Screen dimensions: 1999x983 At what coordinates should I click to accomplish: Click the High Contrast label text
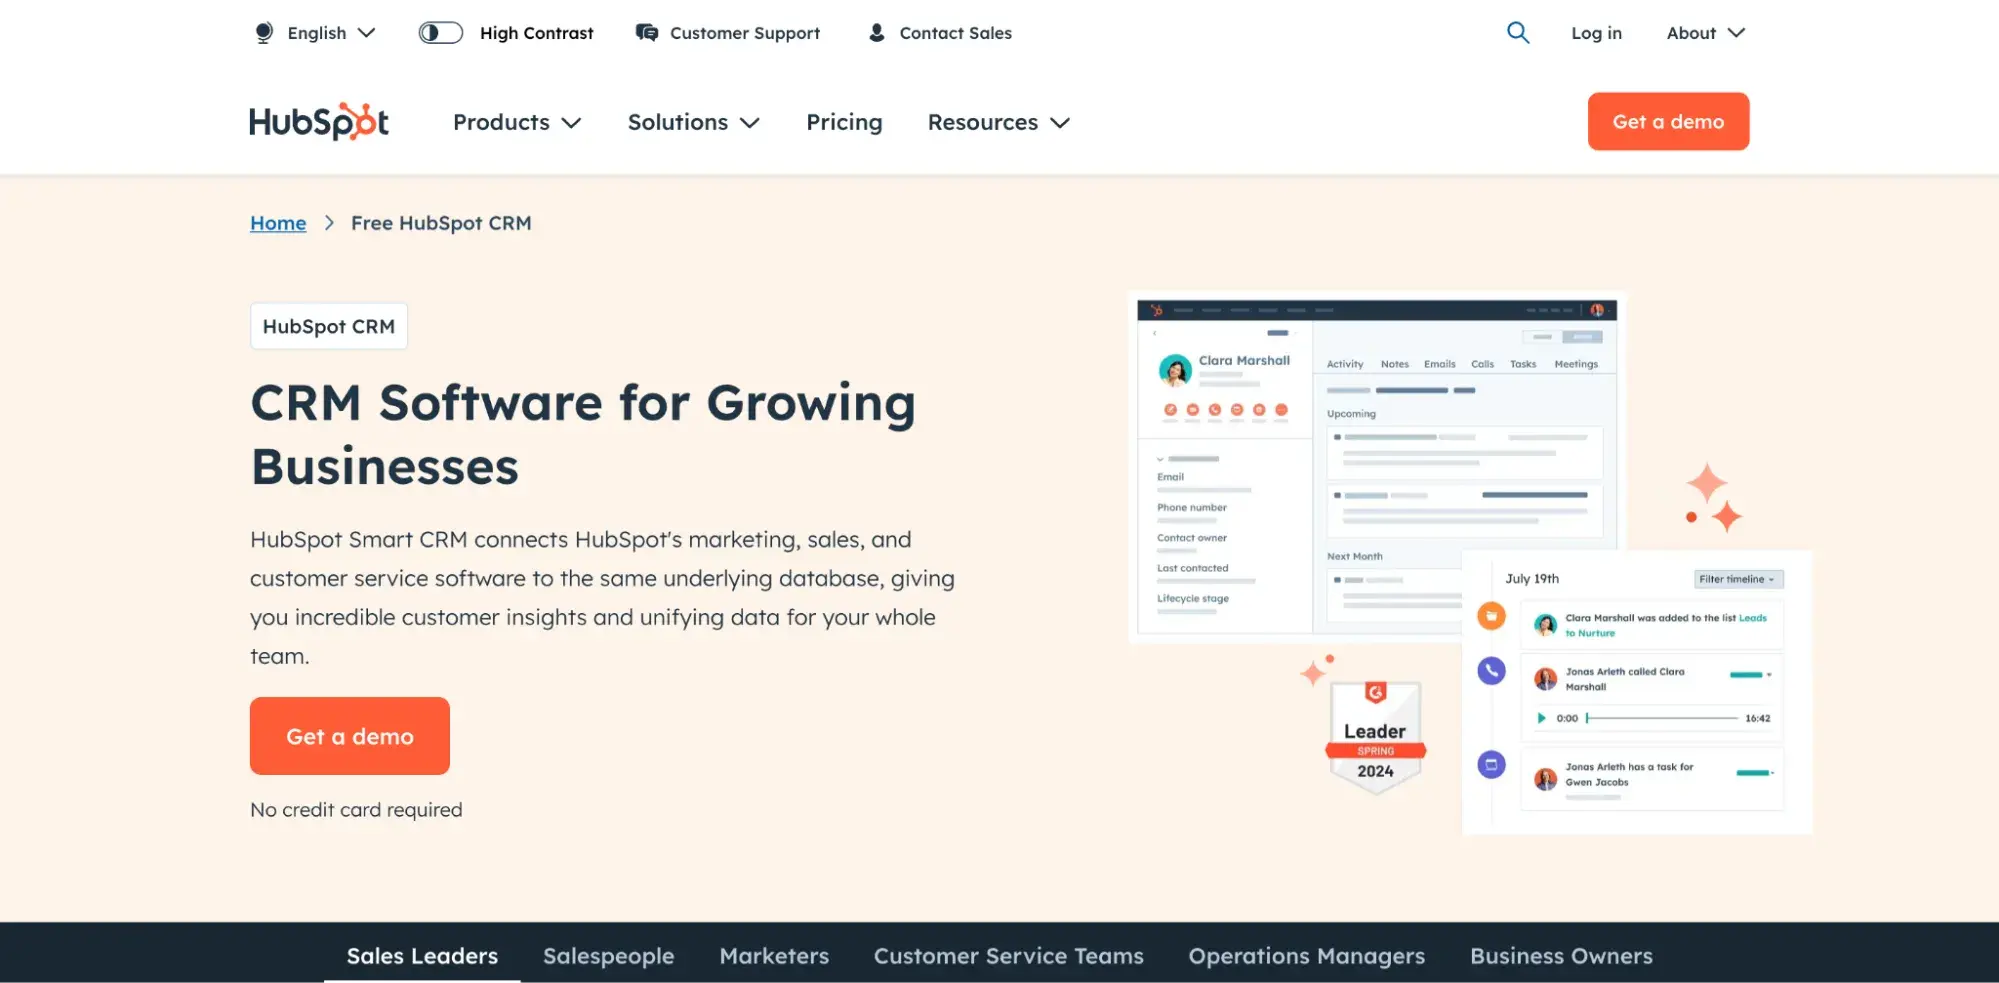click(x=536, y=33)
